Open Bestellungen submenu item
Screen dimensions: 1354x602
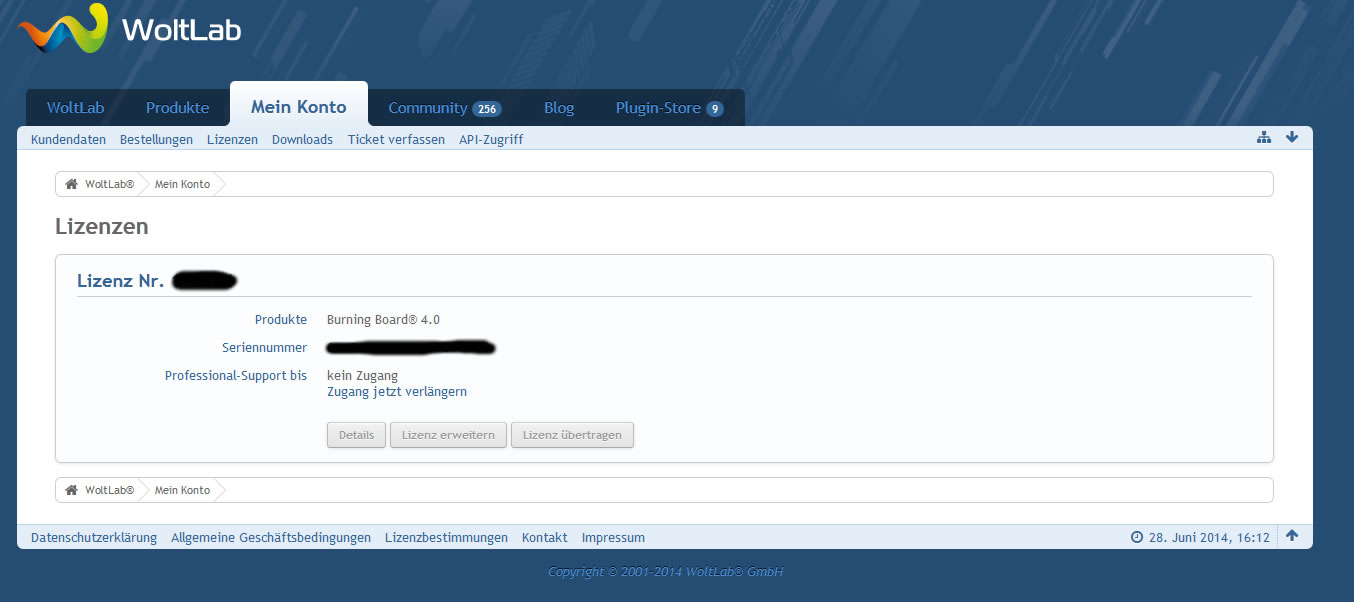click(156, 140)
